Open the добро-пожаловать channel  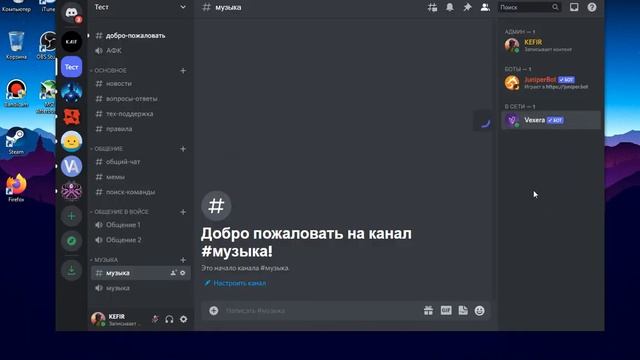point(140,36)
